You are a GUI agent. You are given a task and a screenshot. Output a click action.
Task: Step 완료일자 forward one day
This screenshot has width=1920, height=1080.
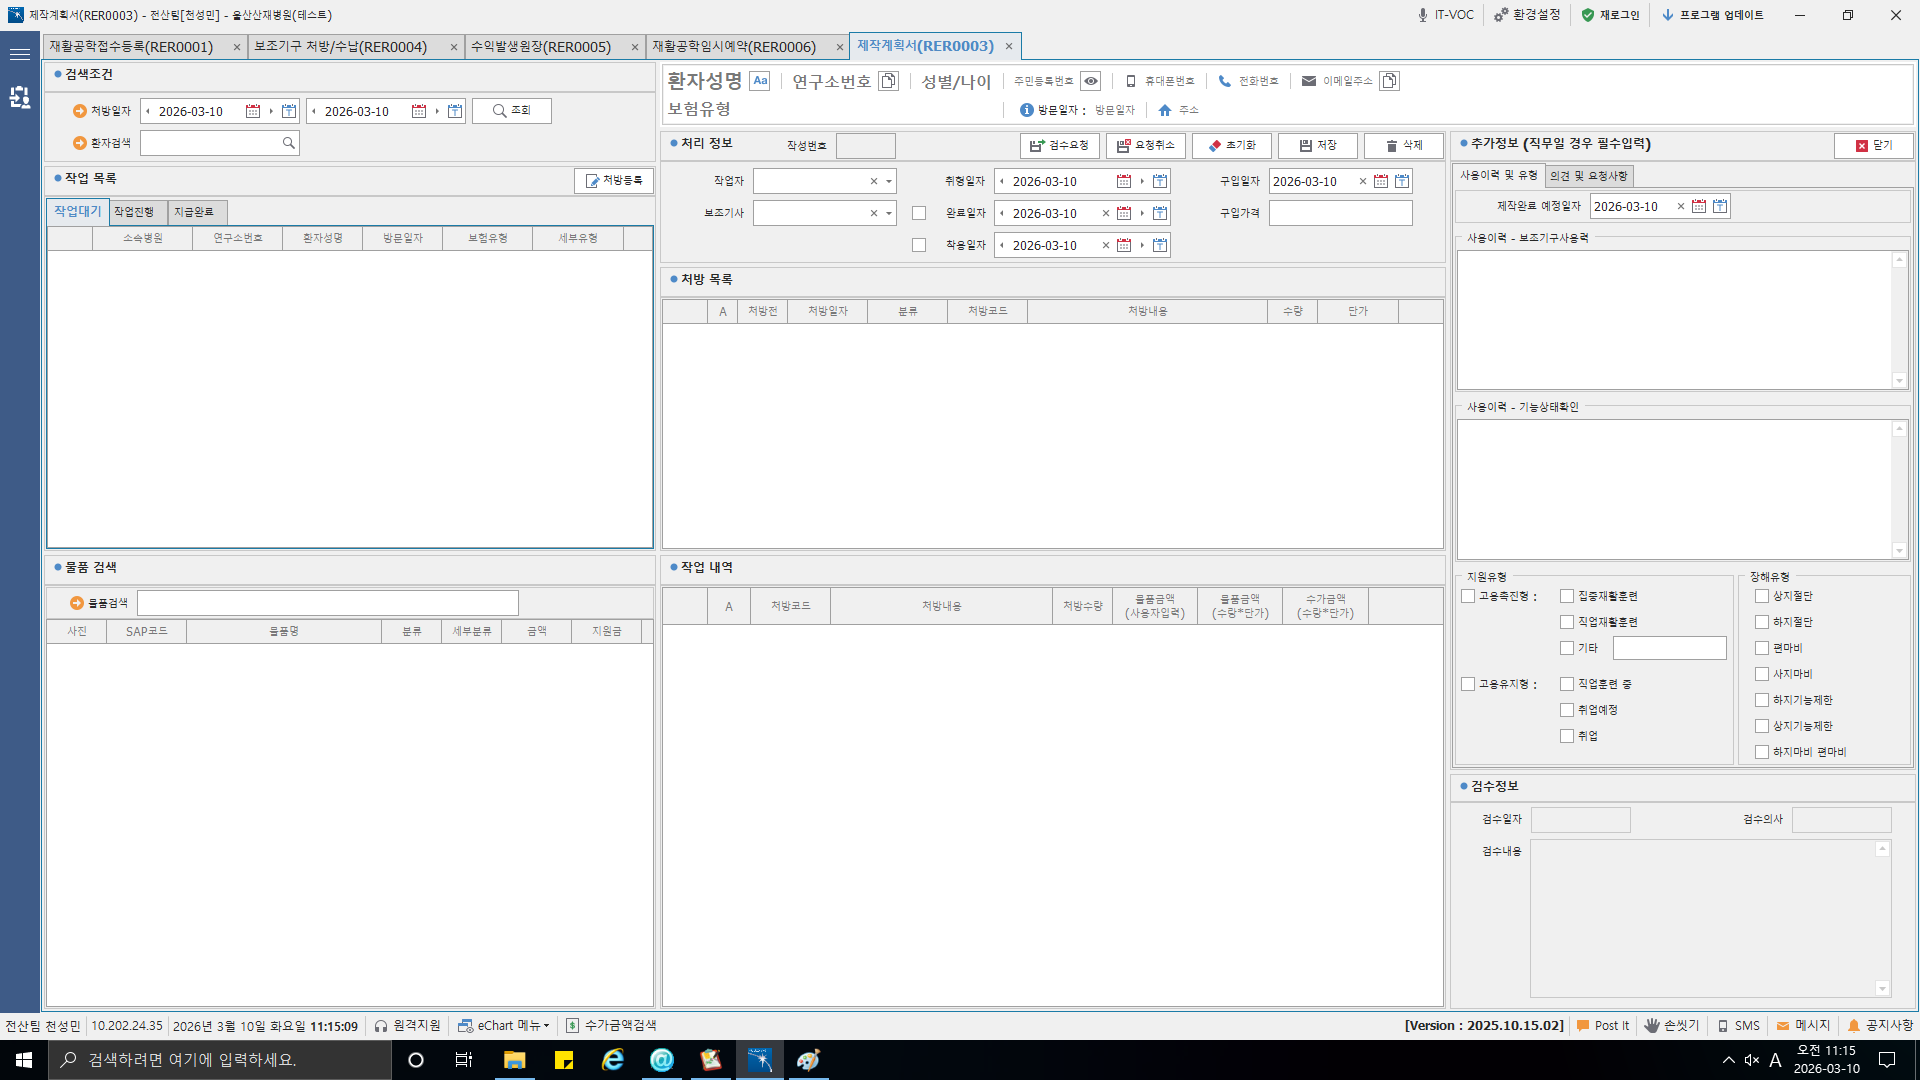coord(1142,213)
